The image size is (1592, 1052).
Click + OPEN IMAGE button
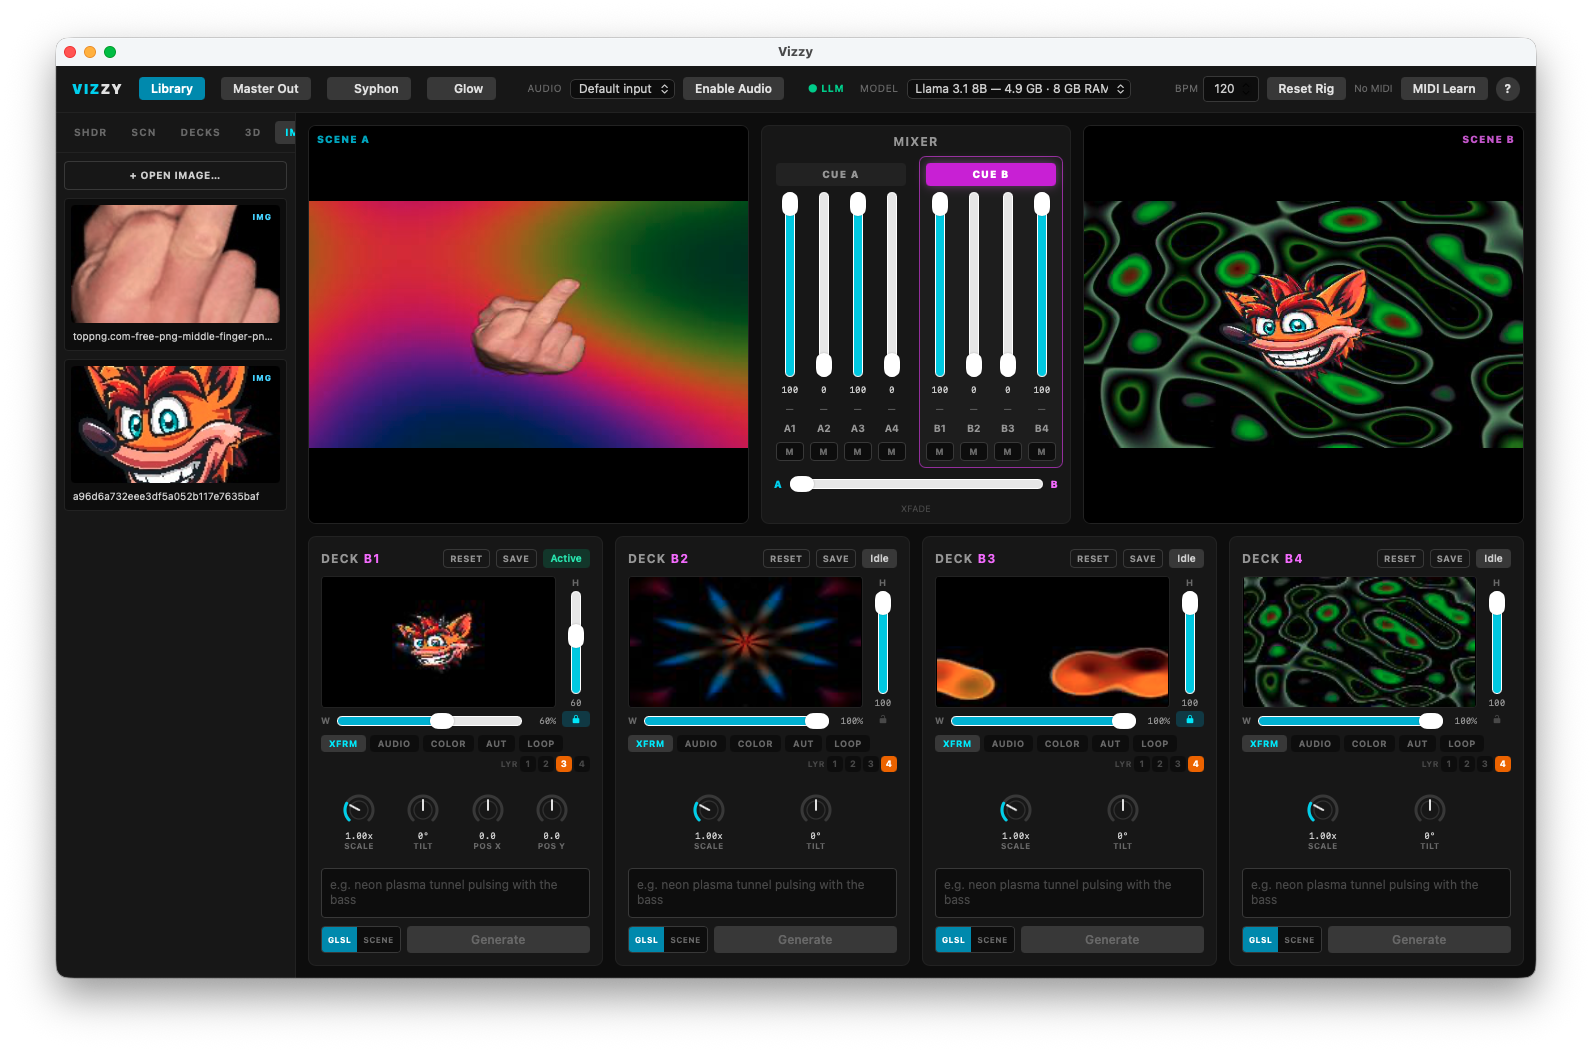tap(175, 175)
